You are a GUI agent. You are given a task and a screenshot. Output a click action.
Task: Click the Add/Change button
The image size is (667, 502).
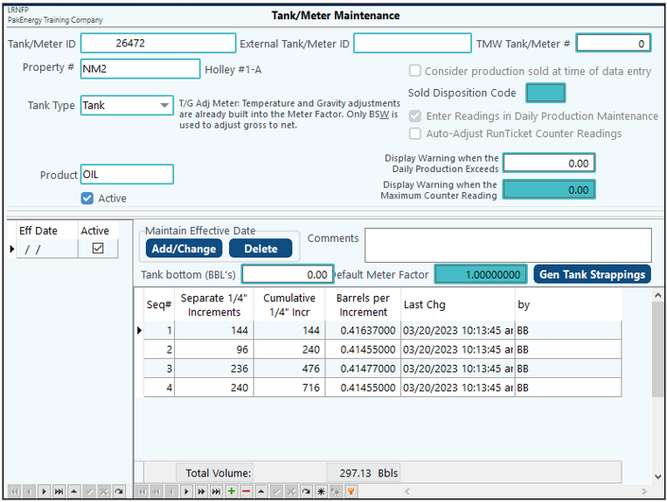point(184,248)
